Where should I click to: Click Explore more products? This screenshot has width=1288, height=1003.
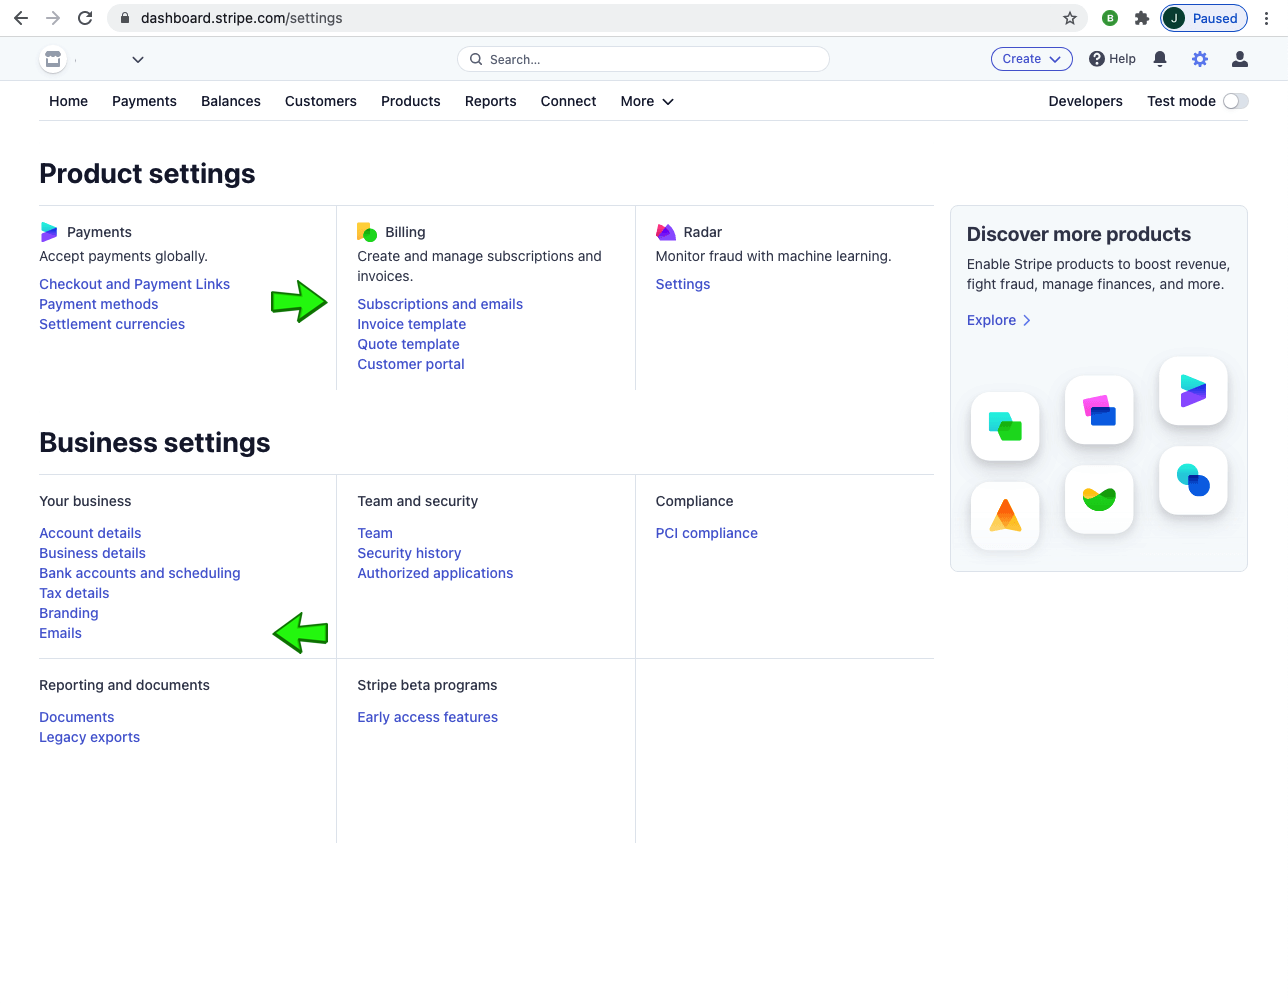(x=999, y=320)
